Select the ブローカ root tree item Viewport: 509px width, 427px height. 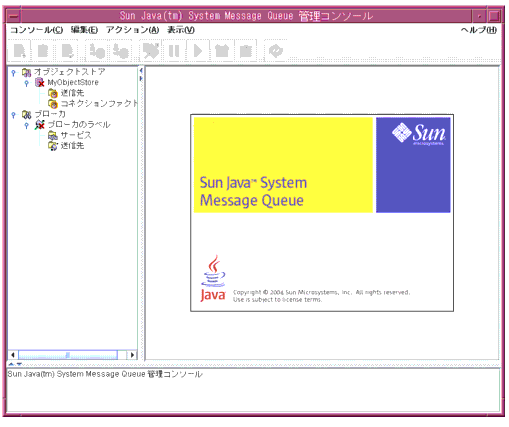50,114
